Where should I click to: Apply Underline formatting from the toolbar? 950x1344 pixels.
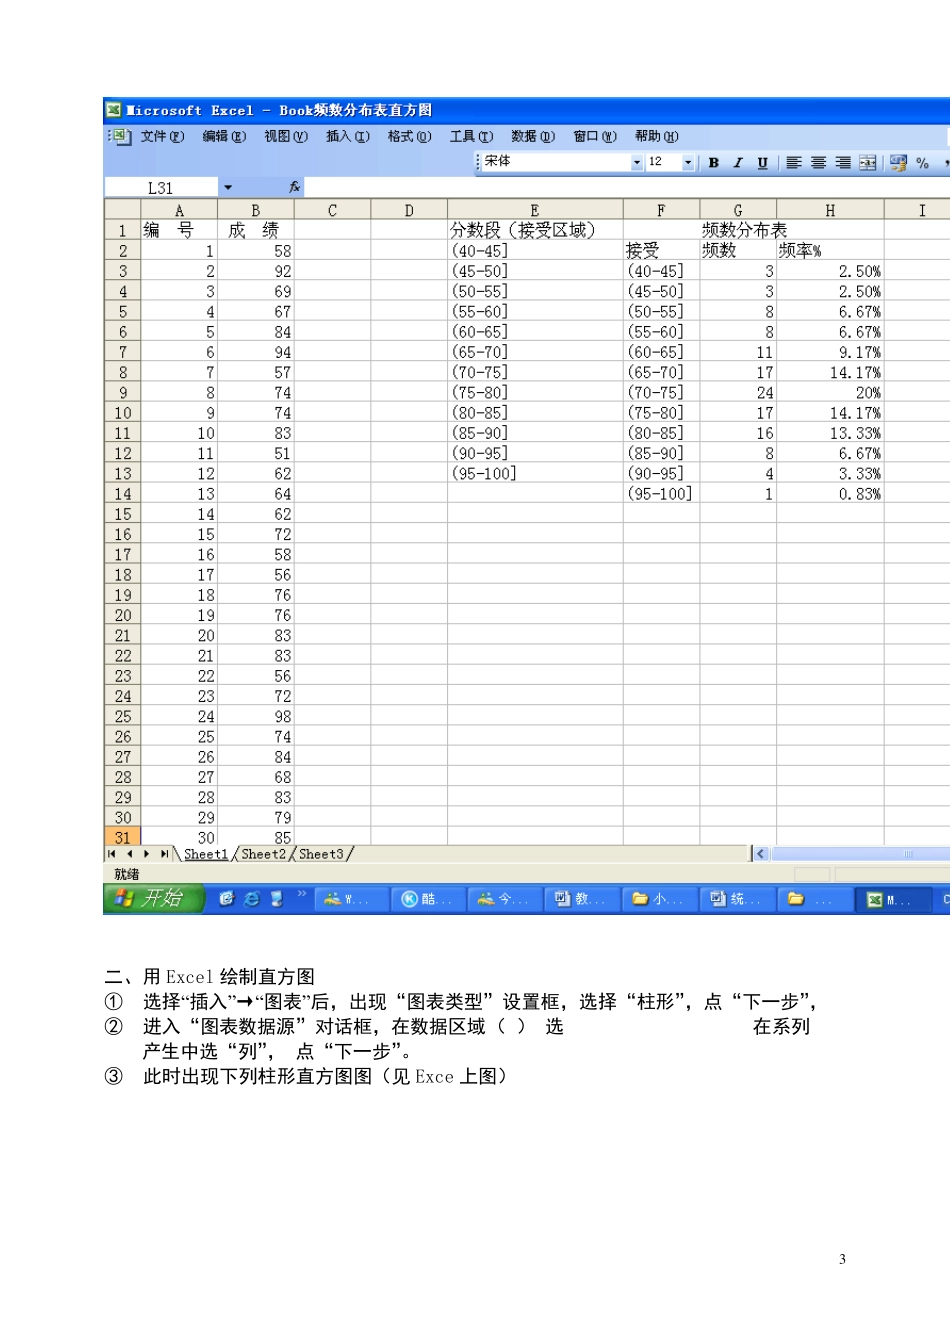pyautogui.click(x=762, y=163)
